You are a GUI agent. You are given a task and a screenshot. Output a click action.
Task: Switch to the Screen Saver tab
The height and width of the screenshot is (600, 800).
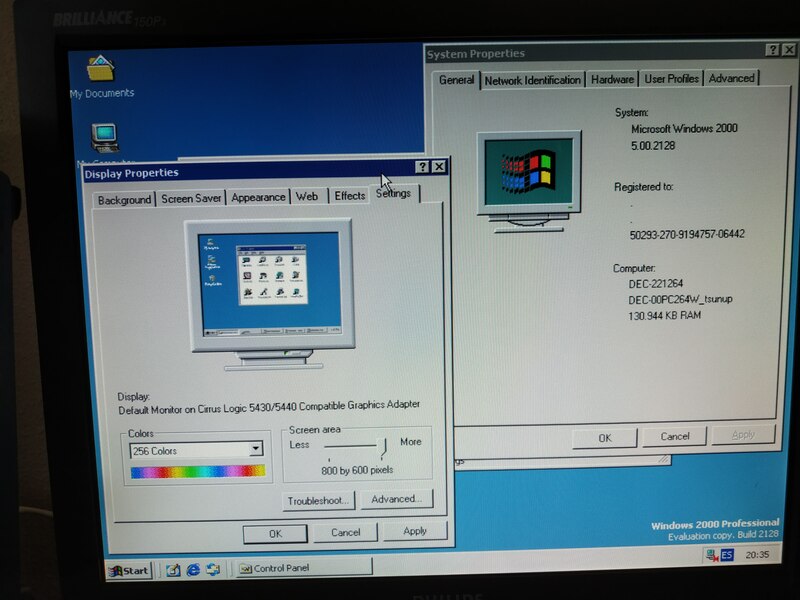[191, 198]
